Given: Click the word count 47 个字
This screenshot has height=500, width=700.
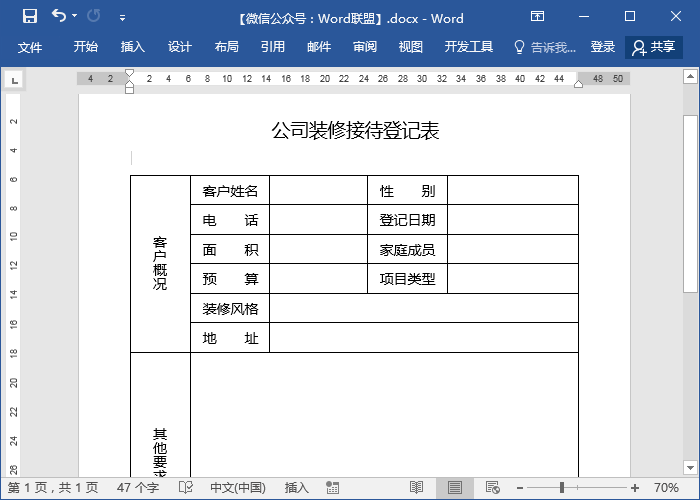Looking at the screenshot, I should point(138,488).
